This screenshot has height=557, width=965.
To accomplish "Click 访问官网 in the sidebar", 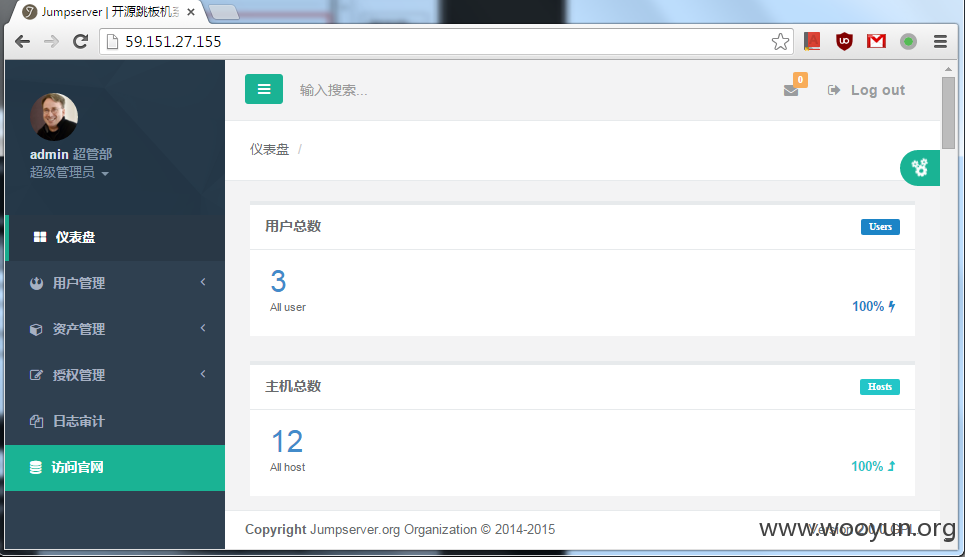I will click(x=115, y=468).
